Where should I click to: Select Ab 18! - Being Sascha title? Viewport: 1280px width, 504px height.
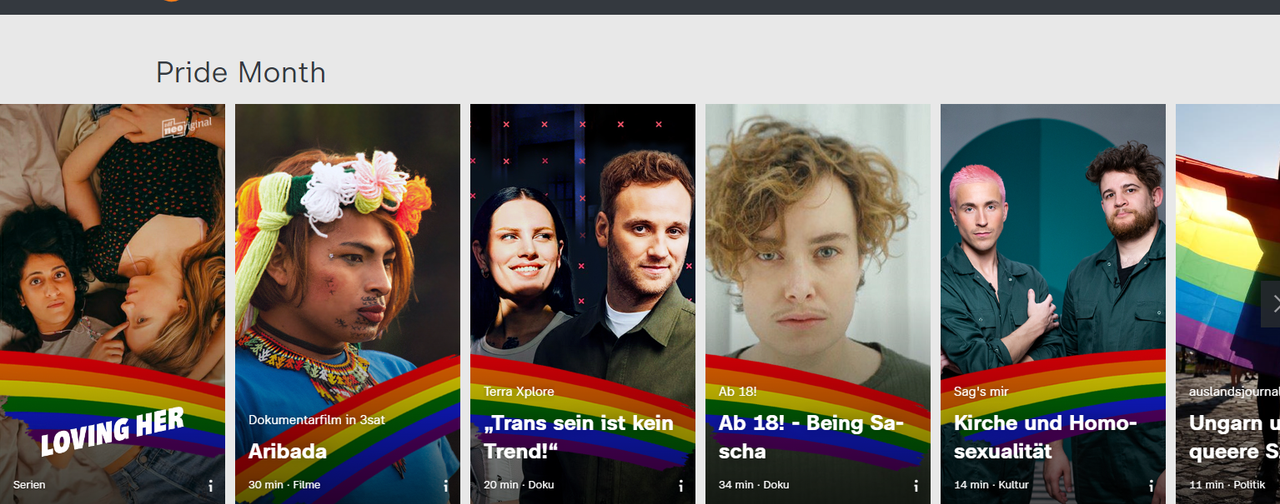click(x=811, y=437)
